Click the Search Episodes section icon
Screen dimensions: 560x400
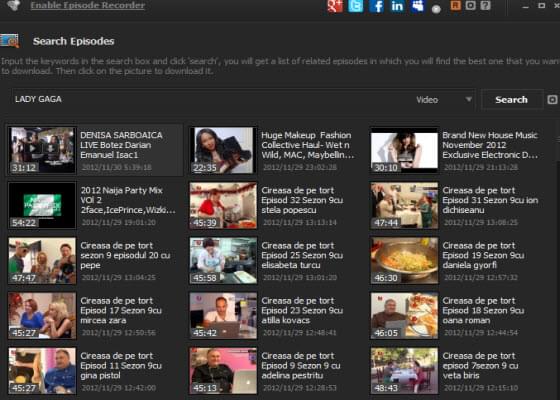10,41
